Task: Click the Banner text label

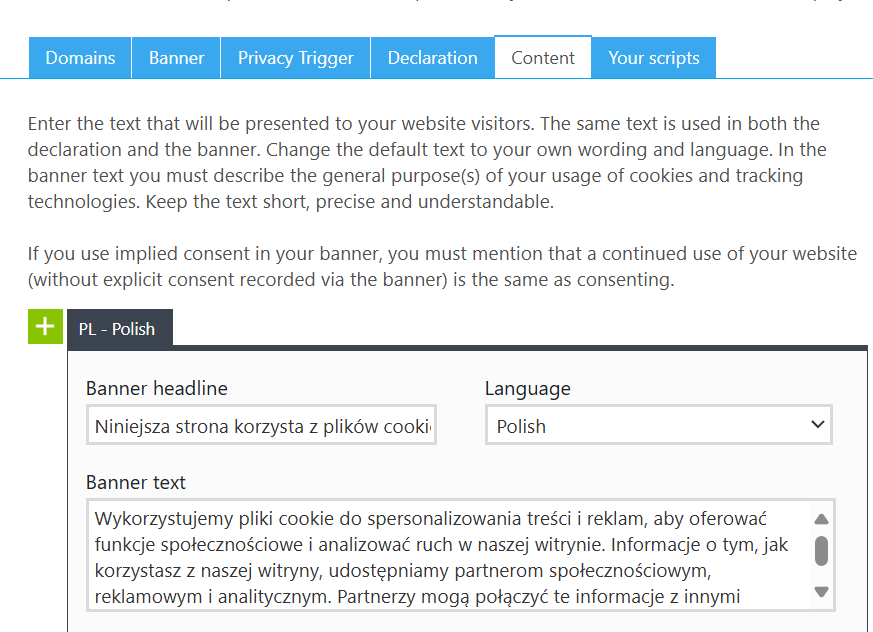Action: (136, 482)
